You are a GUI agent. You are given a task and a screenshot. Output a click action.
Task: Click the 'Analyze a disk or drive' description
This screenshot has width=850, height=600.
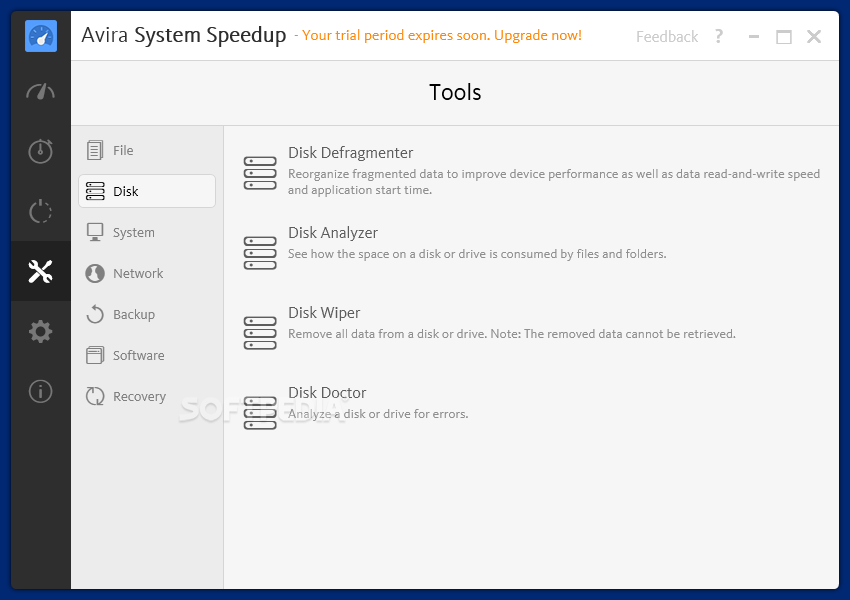click(378, 414)
